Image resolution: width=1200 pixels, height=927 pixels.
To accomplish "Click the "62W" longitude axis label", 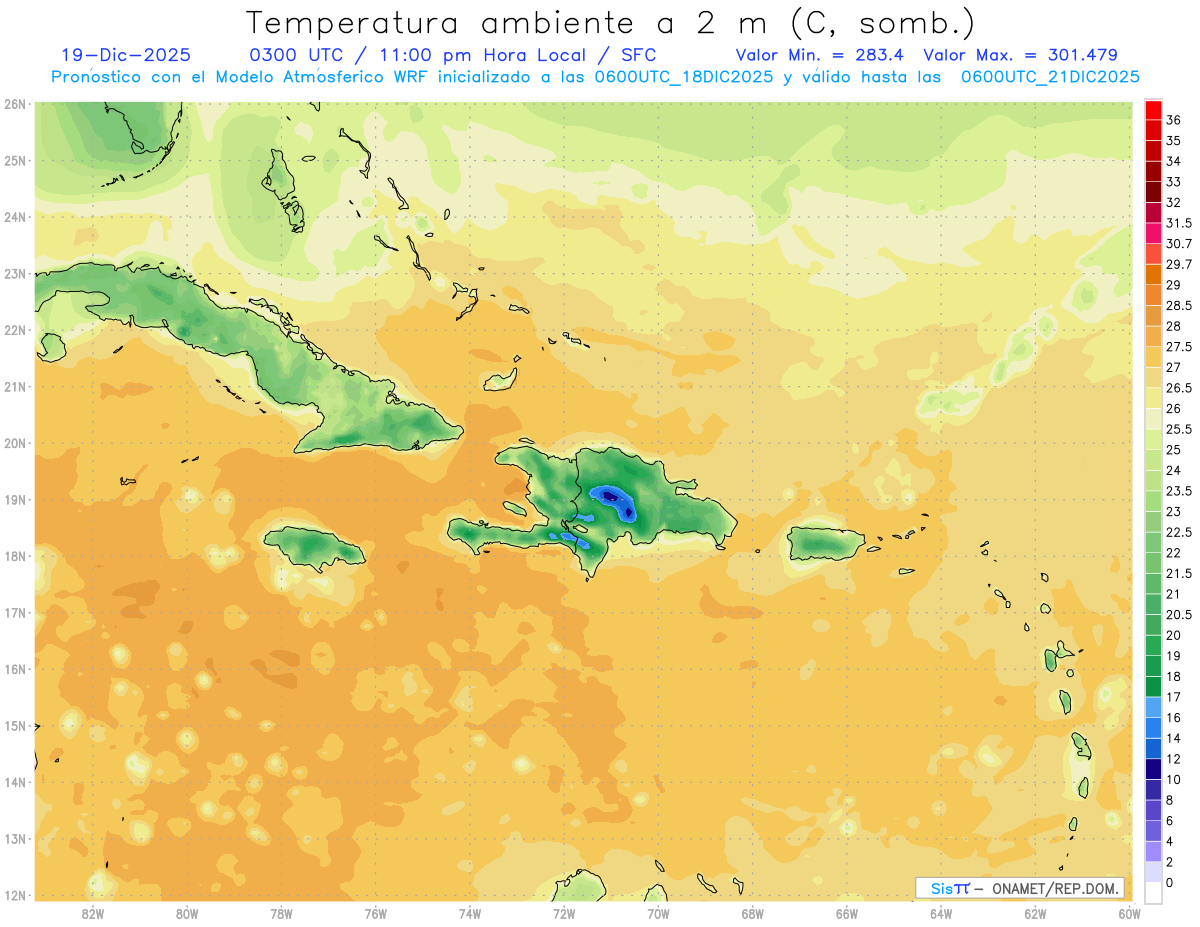I will pos(1035,913).
